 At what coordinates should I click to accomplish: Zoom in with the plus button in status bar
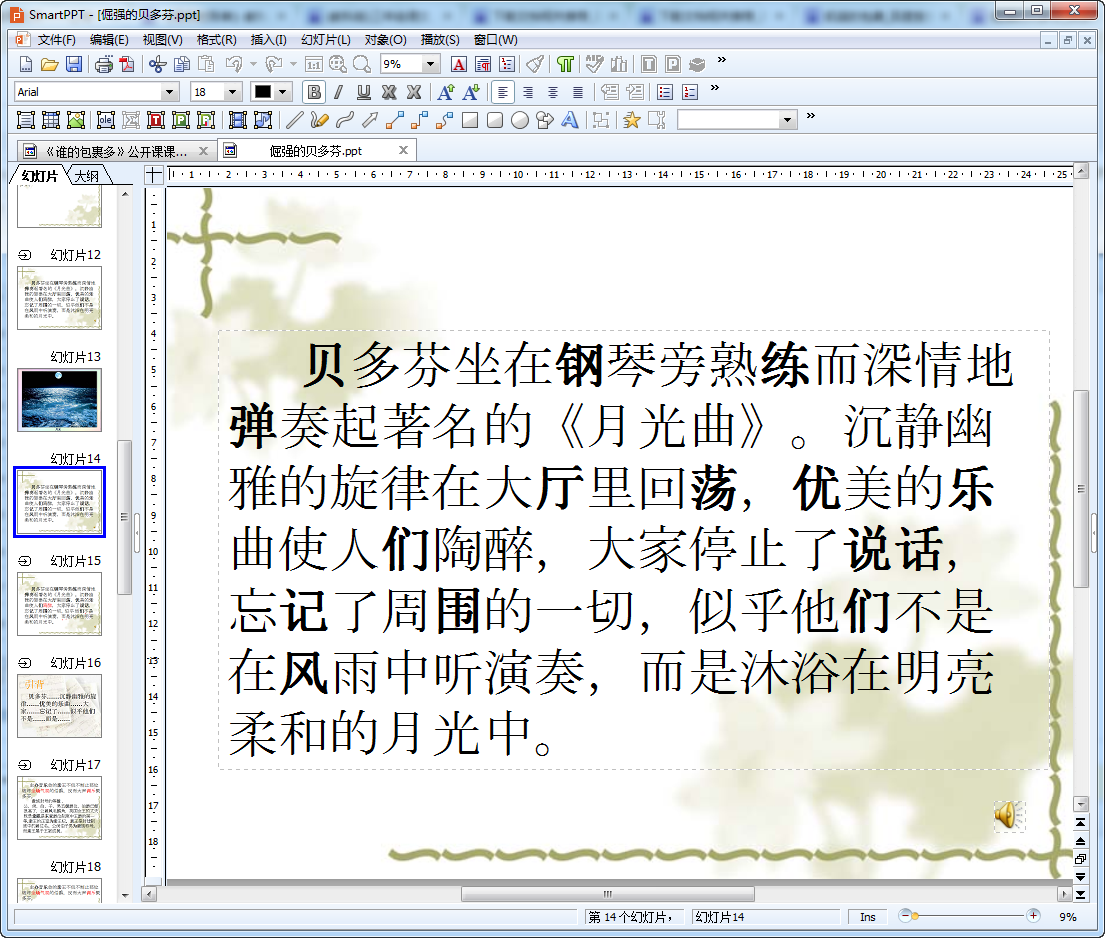(1032, 916)
